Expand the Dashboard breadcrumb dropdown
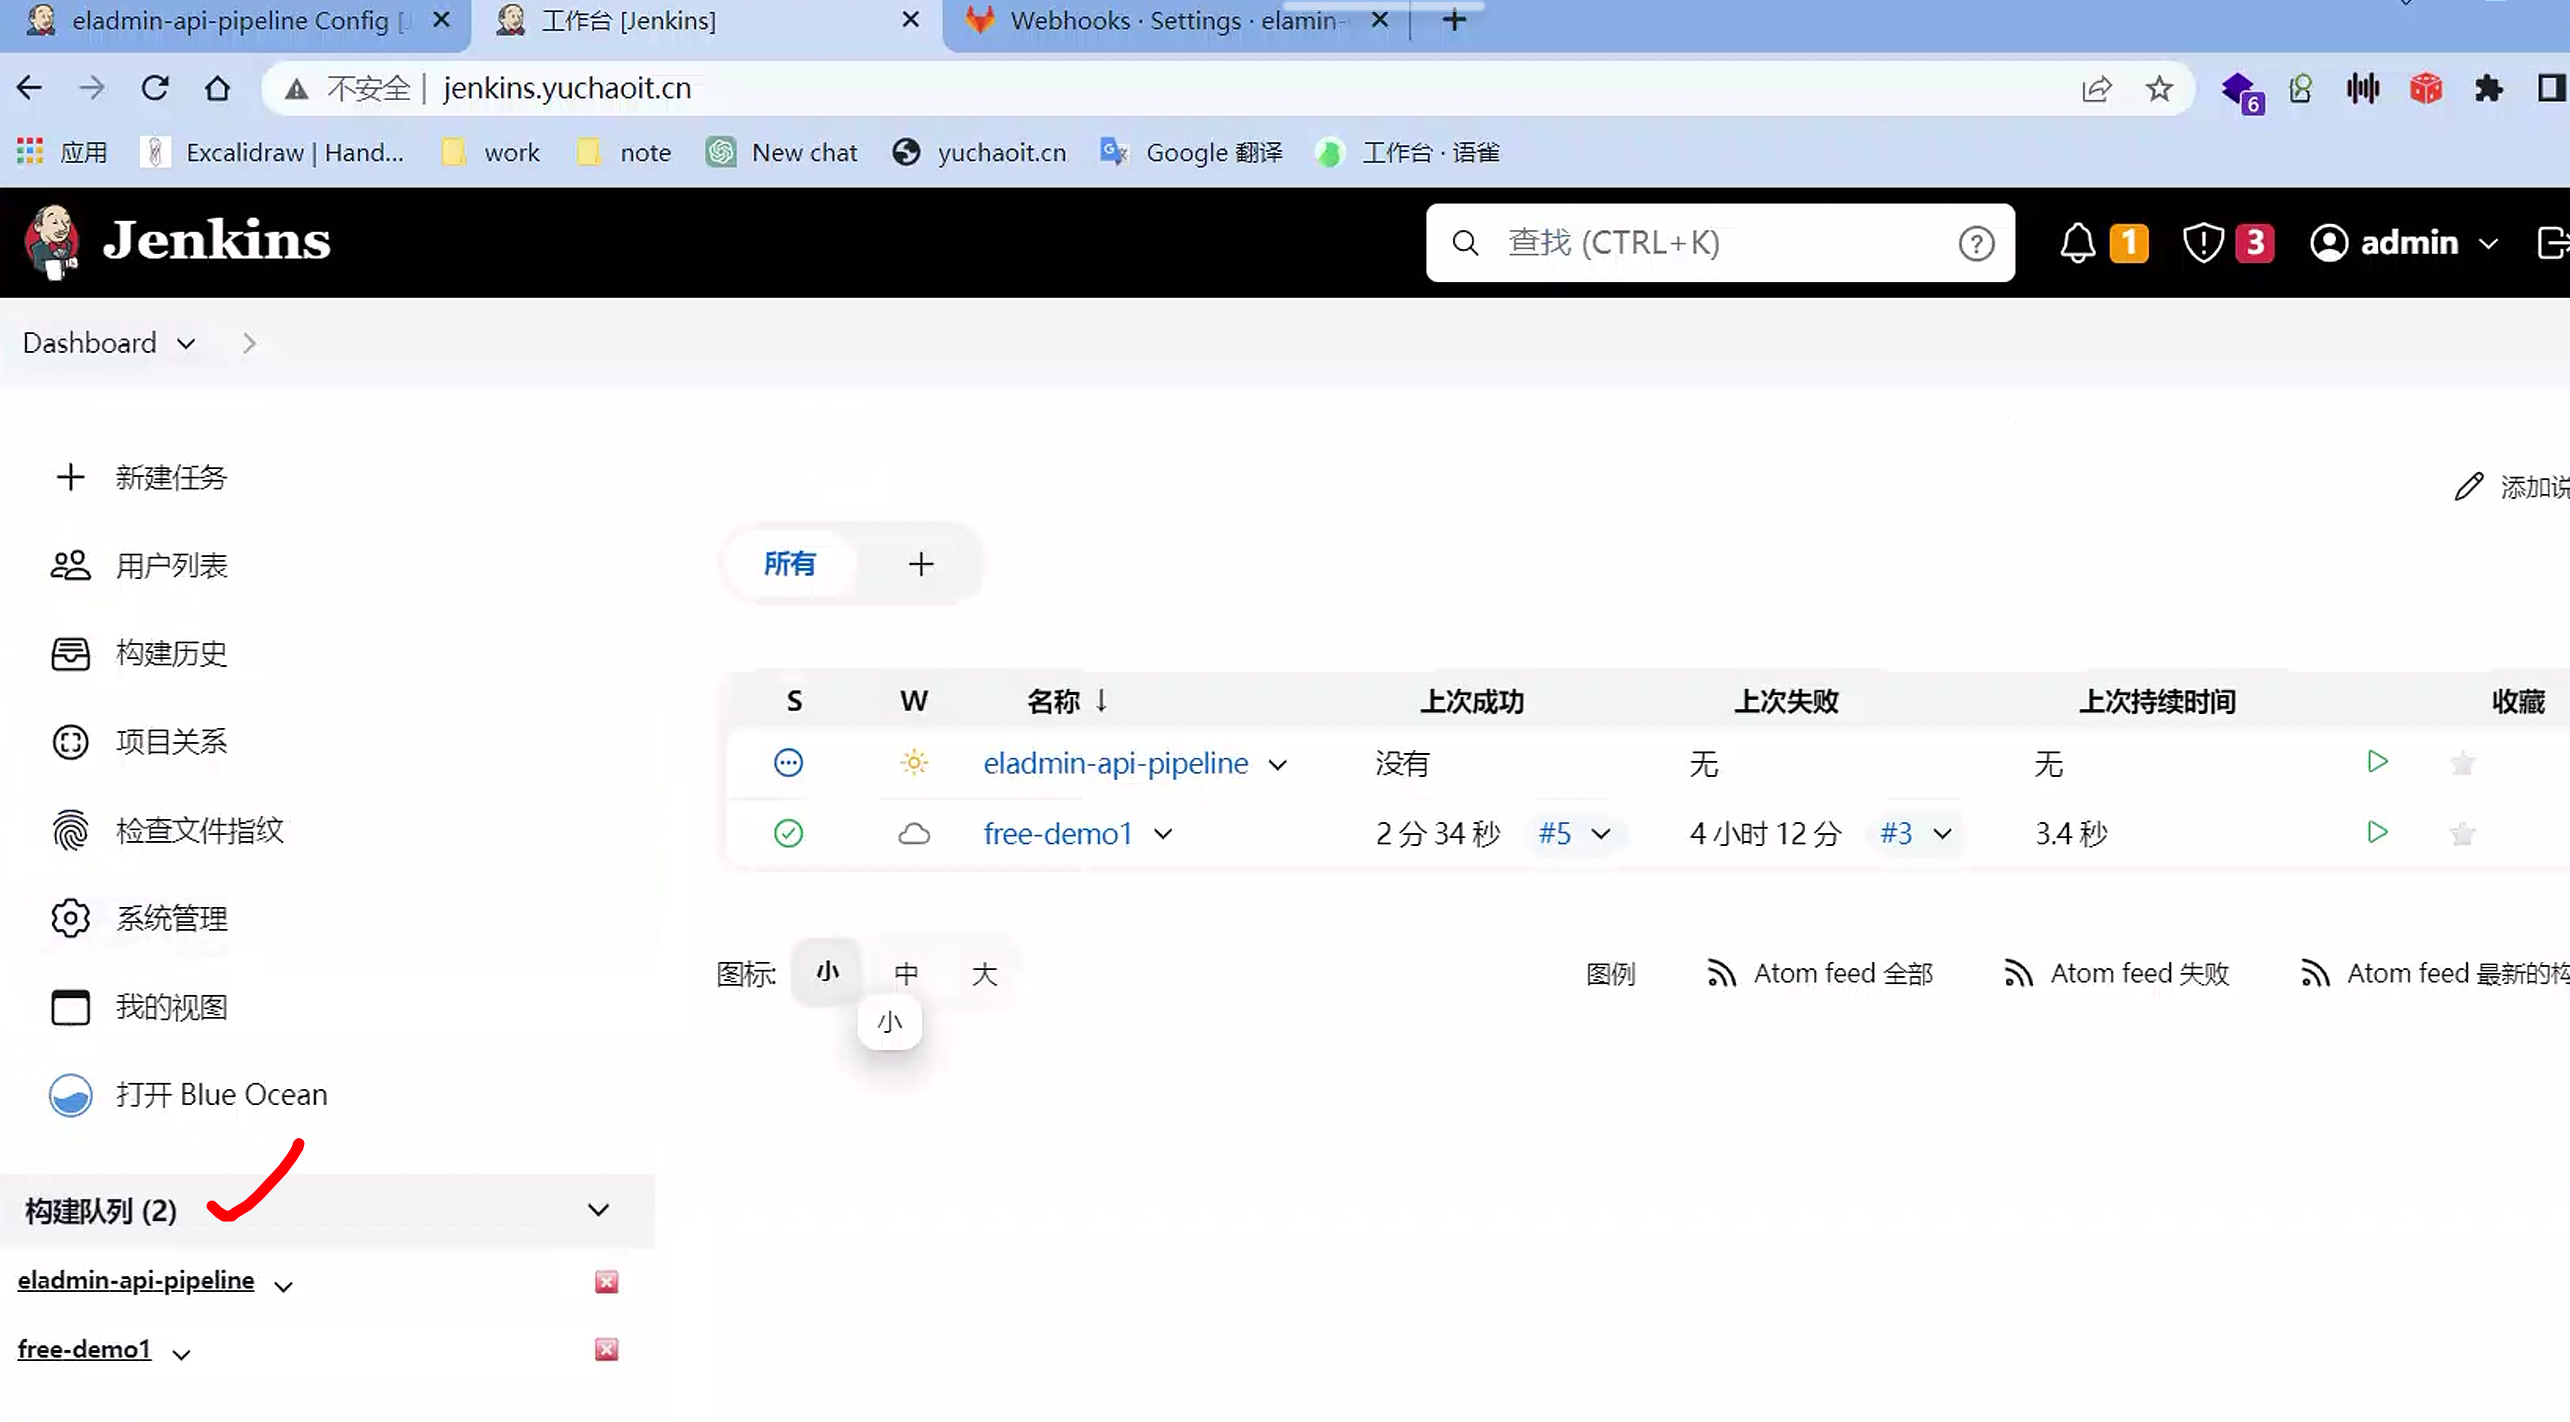 tap(186, 343)
